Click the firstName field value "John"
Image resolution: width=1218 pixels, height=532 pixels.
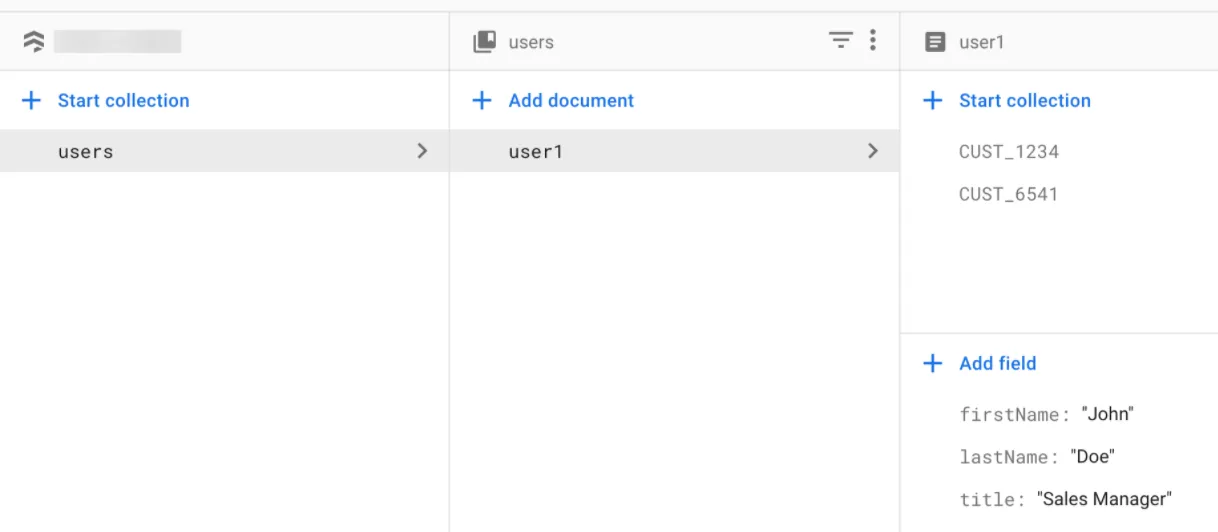pyautogui.click(x=1107, y=414)
